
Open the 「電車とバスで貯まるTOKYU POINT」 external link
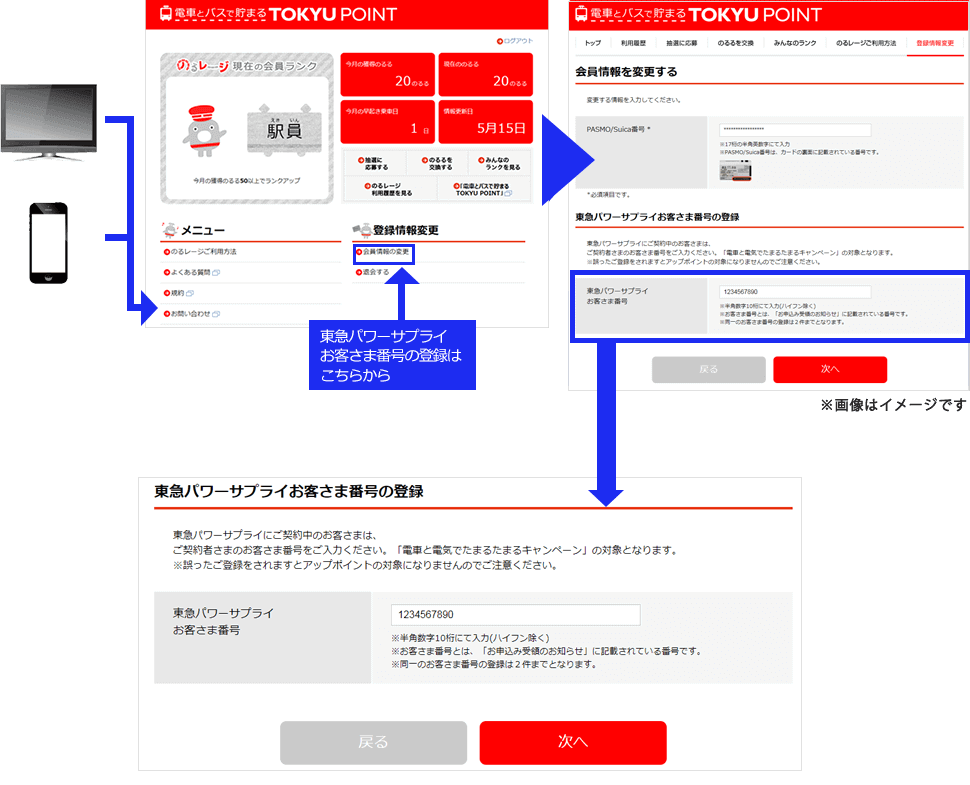click(483, 189)
